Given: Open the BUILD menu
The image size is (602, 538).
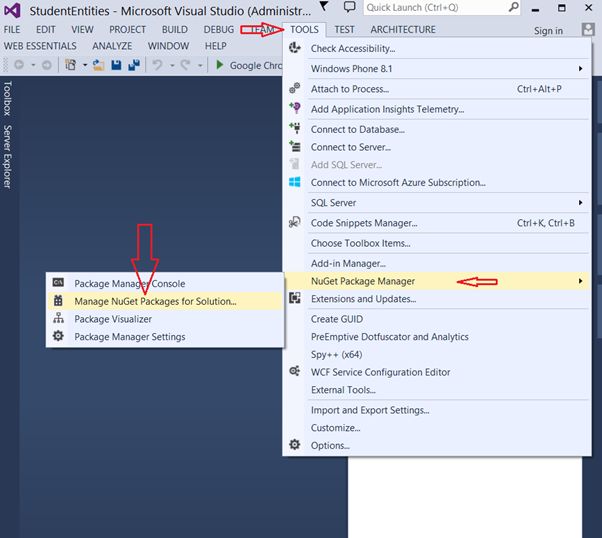Looking at the screenshot, I should (175, 30).
